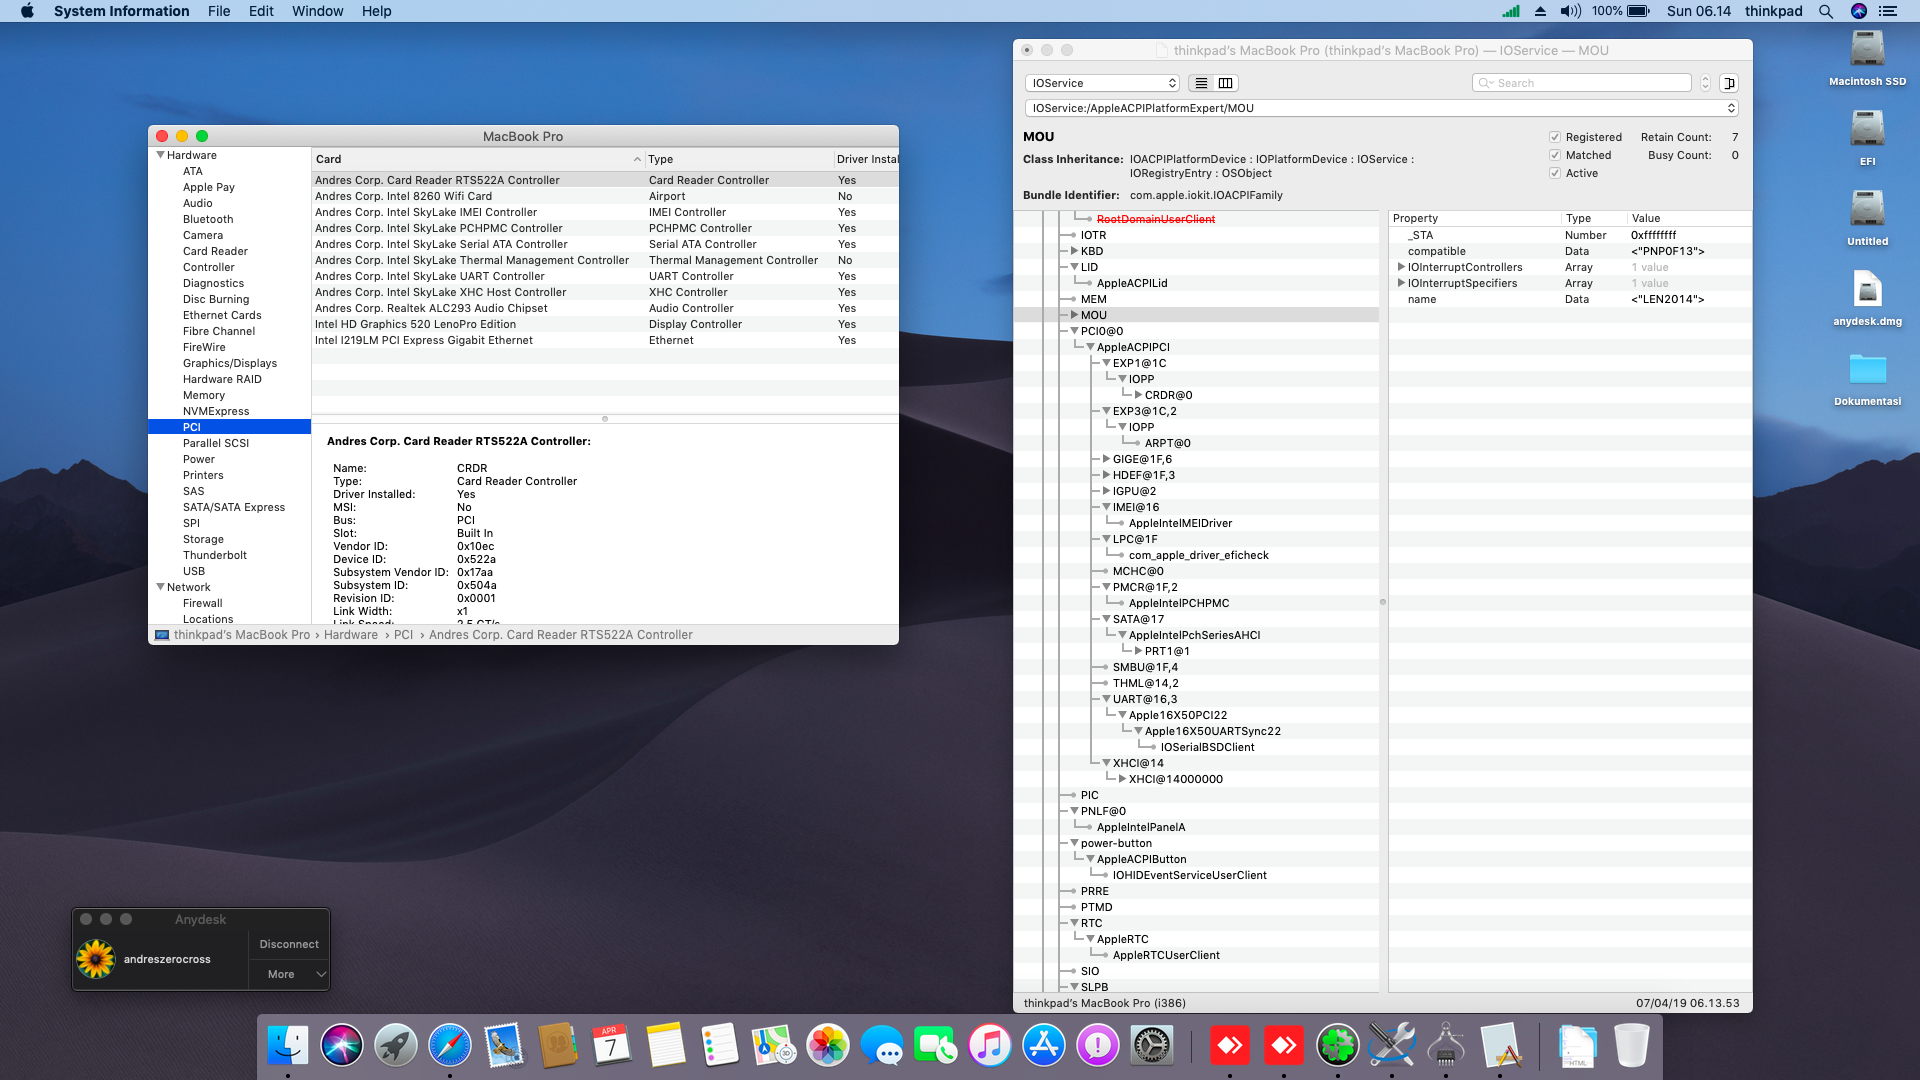1920x1080 pixels.
Task: Open Siri from the dock
Action: click(x=341, y=1046)
